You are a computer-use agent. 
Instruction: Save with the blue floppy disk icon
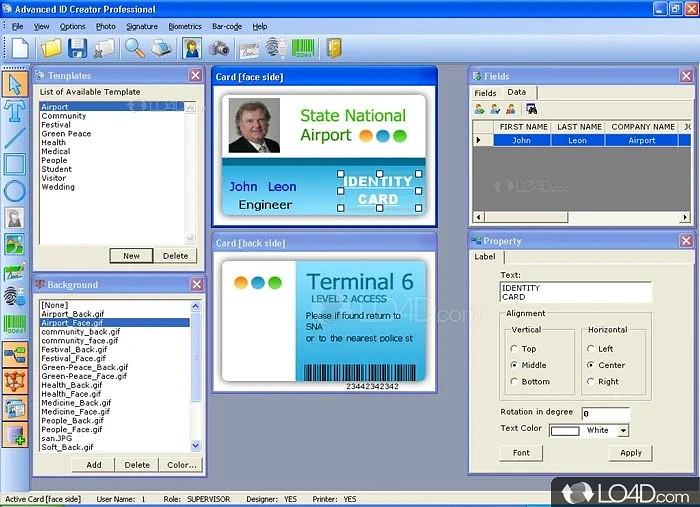coord(77,48)
